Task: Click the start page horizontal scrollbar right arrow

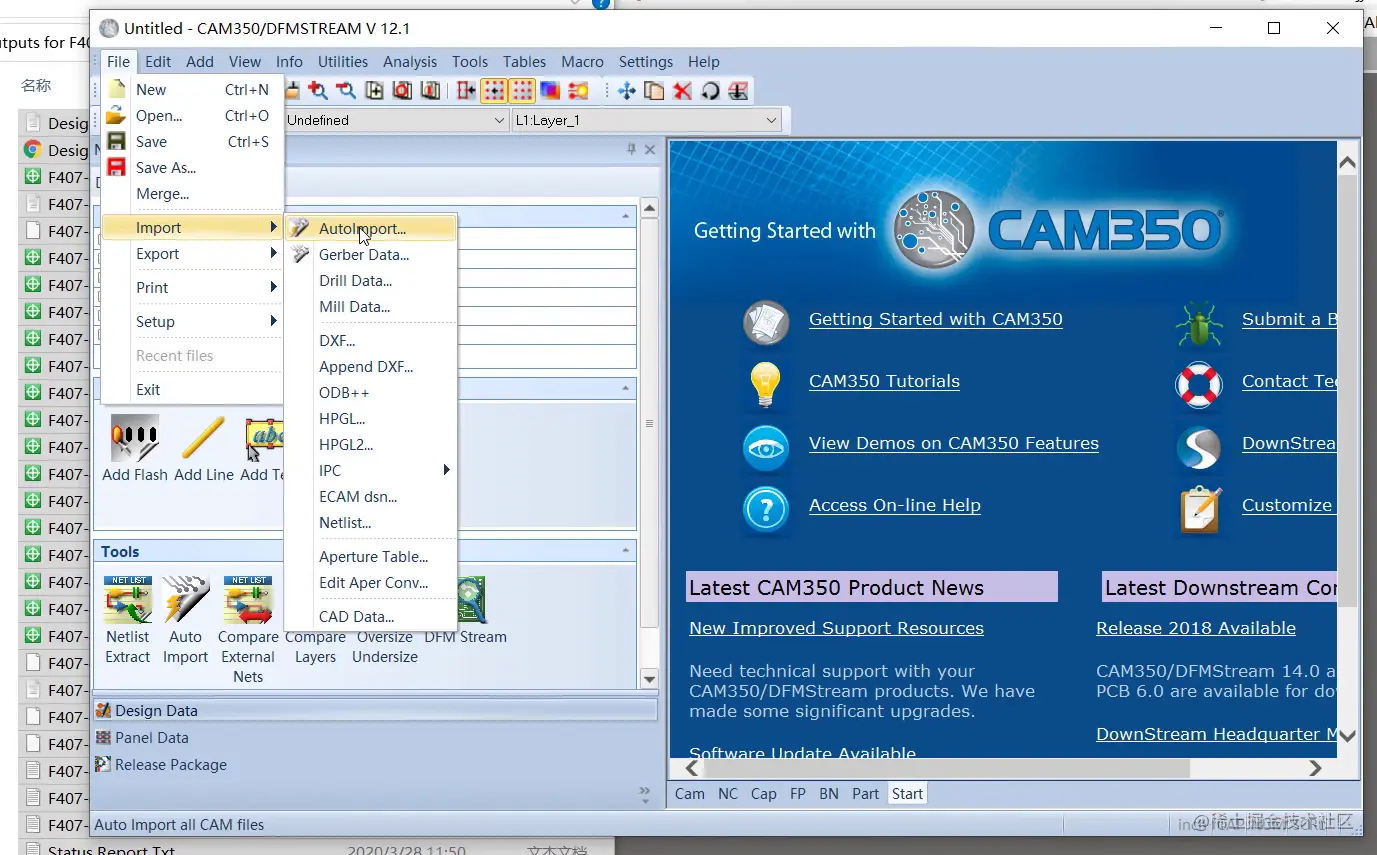Action: [x=1315, y=768]
